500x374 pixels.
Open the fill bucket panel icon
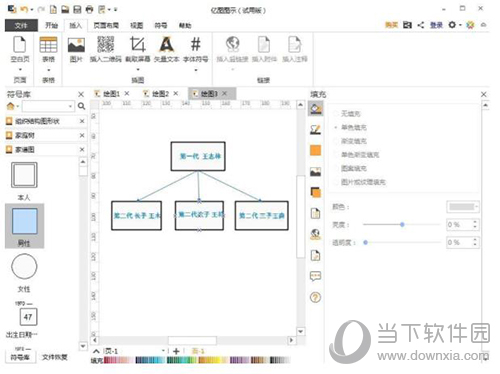(315, 108)
